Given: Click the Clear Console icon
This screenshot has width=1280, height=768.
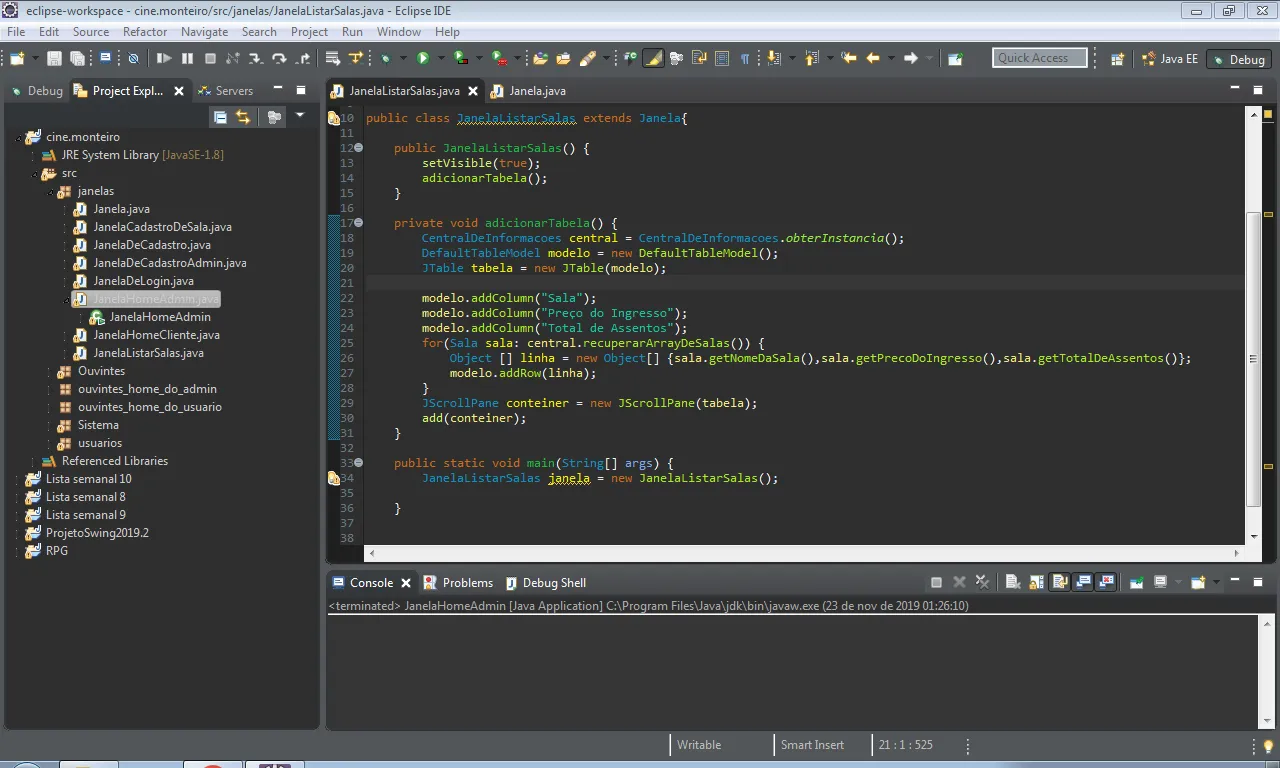Looking at the screenshot, I should pyautogui.click(x=1012, y=582).
